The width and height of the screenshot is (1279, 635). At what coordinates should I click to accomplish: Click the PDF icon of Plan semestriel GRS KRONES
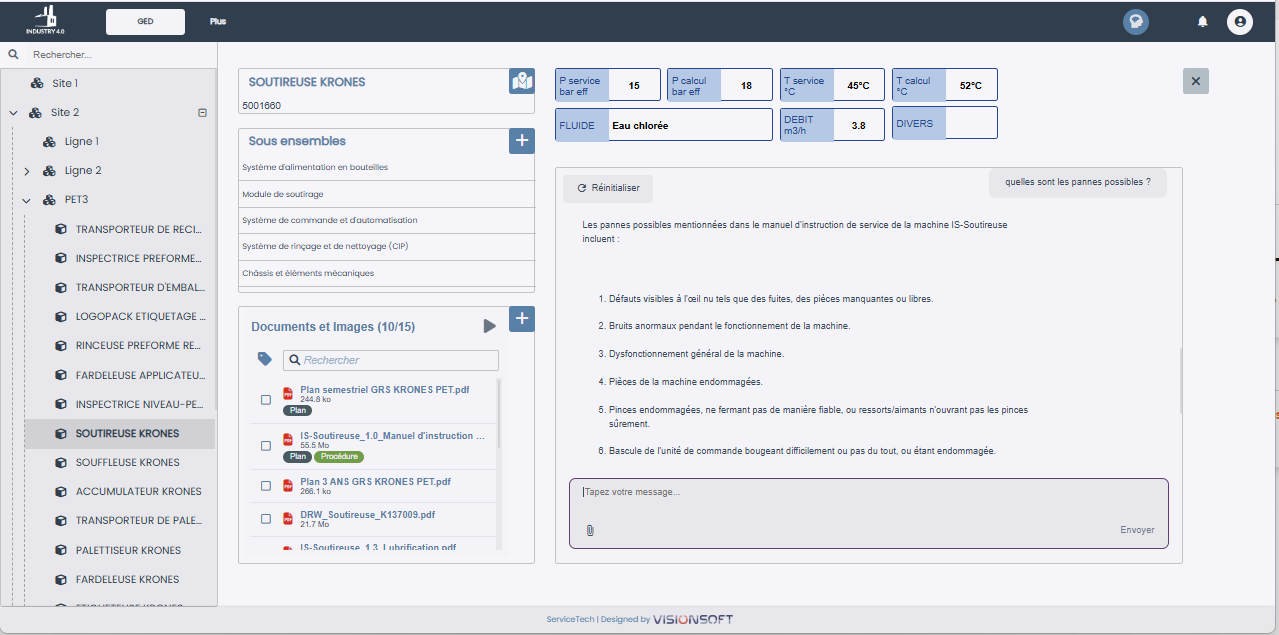[x=288, y=394]
